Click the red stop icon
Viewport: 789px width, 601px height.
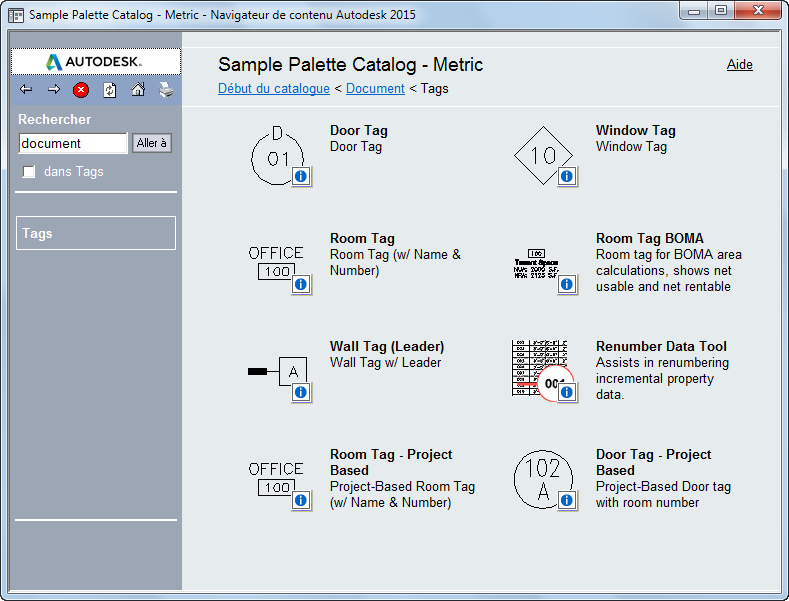pyautogui.click(x=81, y=90)
